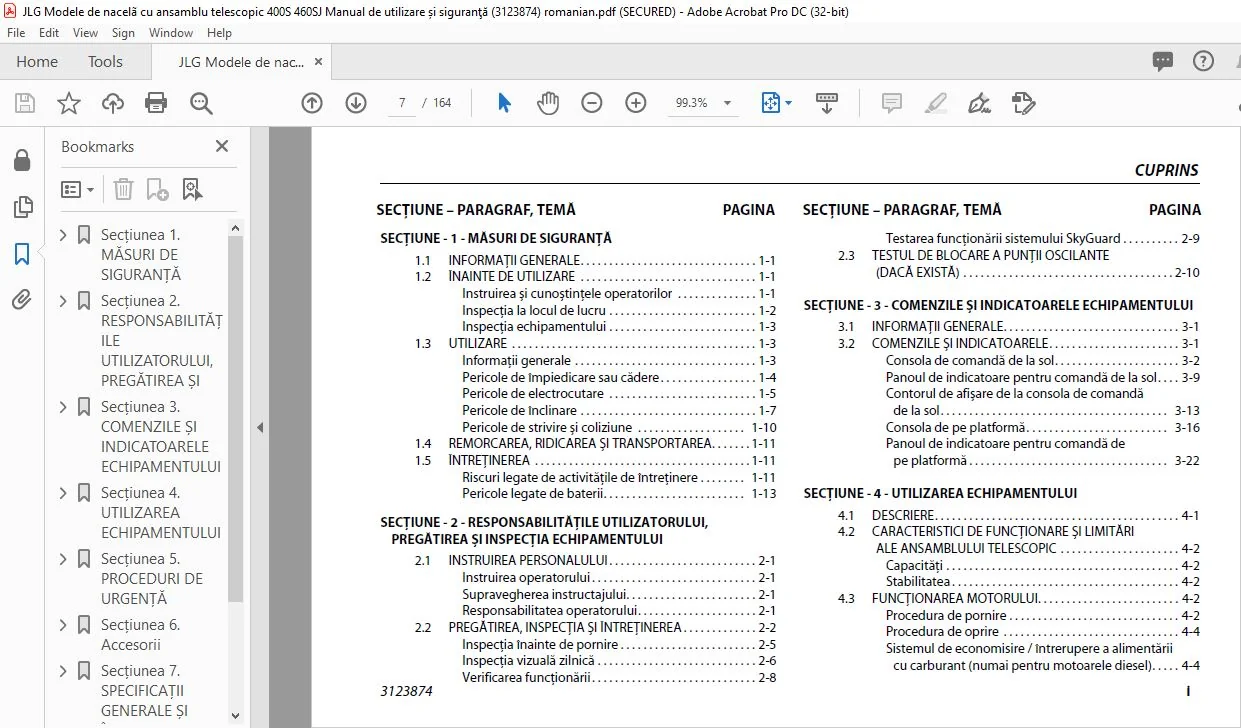Viewport: 1241px width, 728px height.
Task: Select Secțiunea 1. MĂSURI DE SIGURANȚĂ bookmark
Action: [141, 255]
